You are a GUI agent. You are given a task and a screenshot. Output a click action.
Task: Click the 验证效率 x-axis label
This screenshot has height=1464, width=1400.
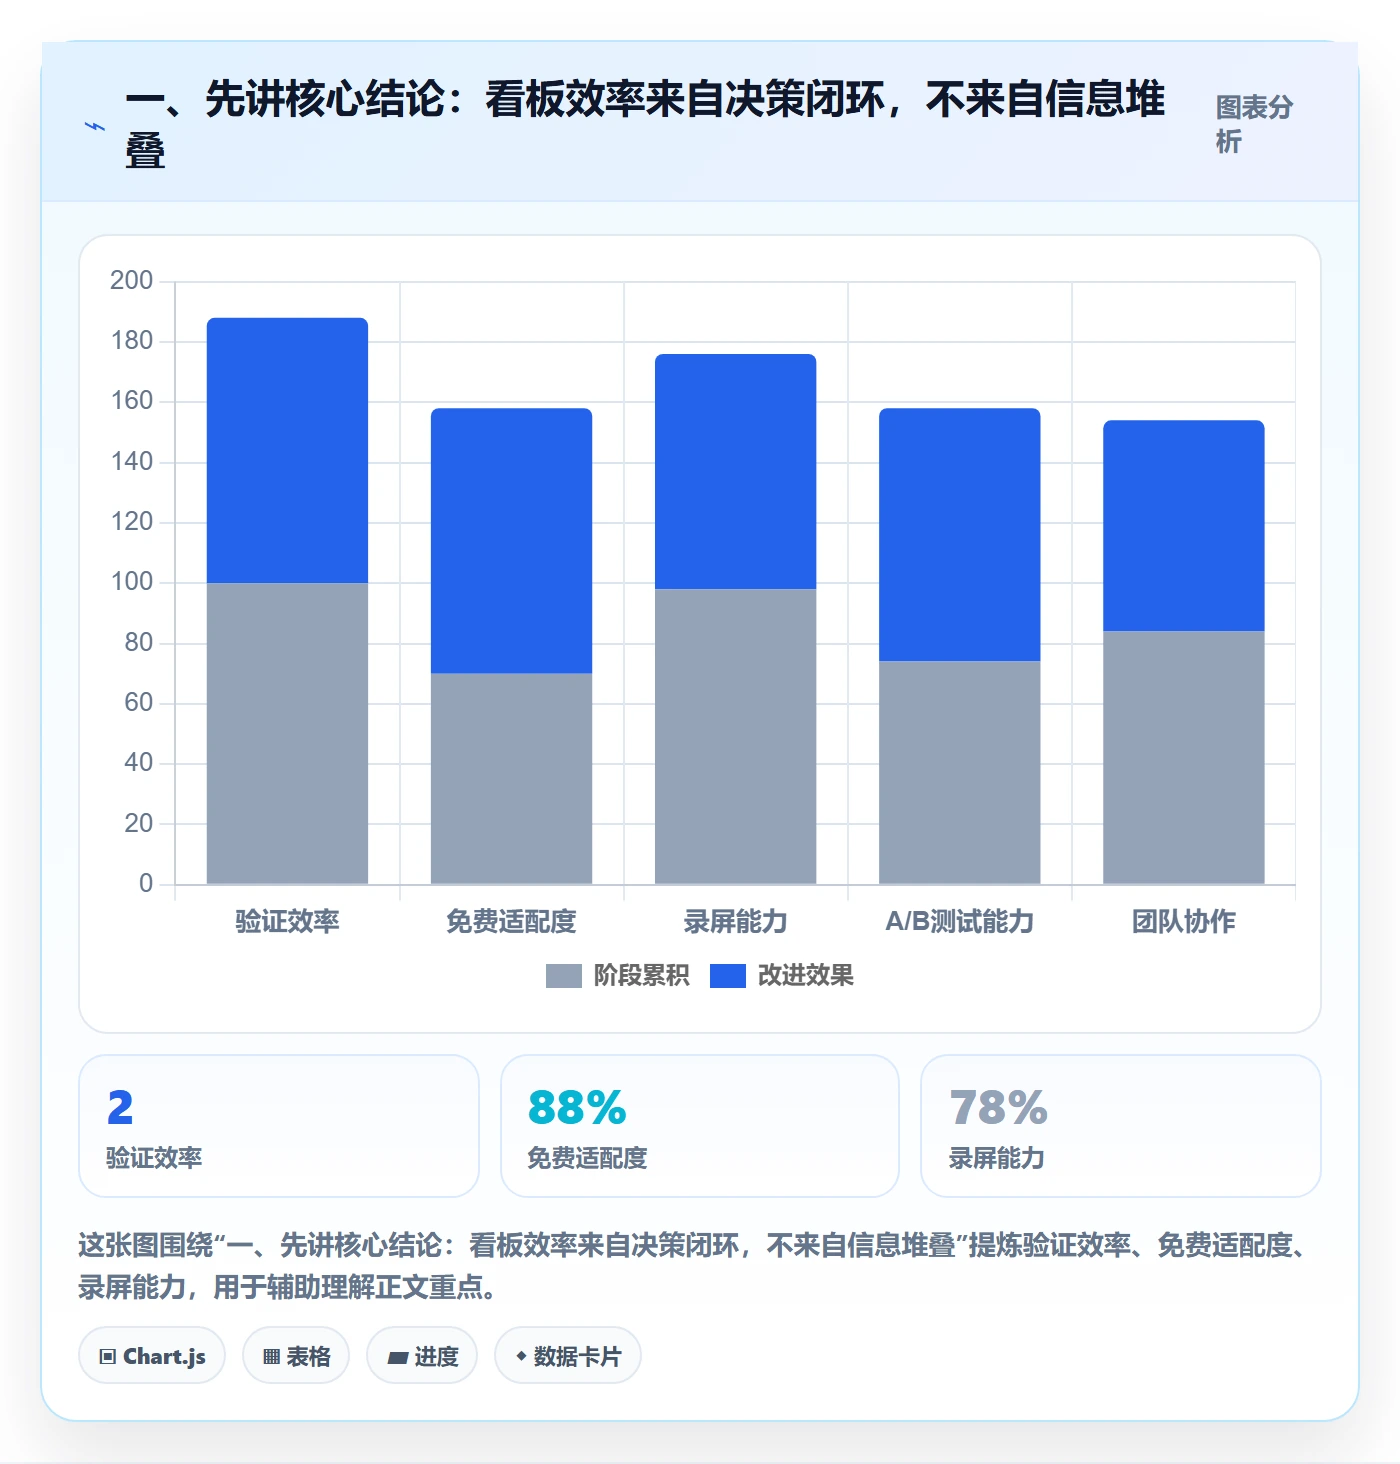point(287,921)
